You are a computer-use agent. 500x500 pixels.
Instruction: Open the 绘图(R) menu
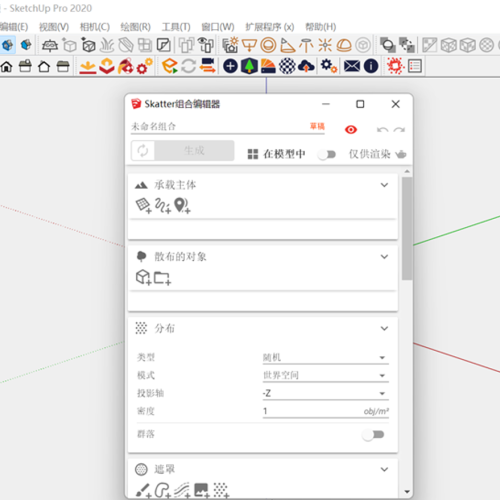(136, 27)
